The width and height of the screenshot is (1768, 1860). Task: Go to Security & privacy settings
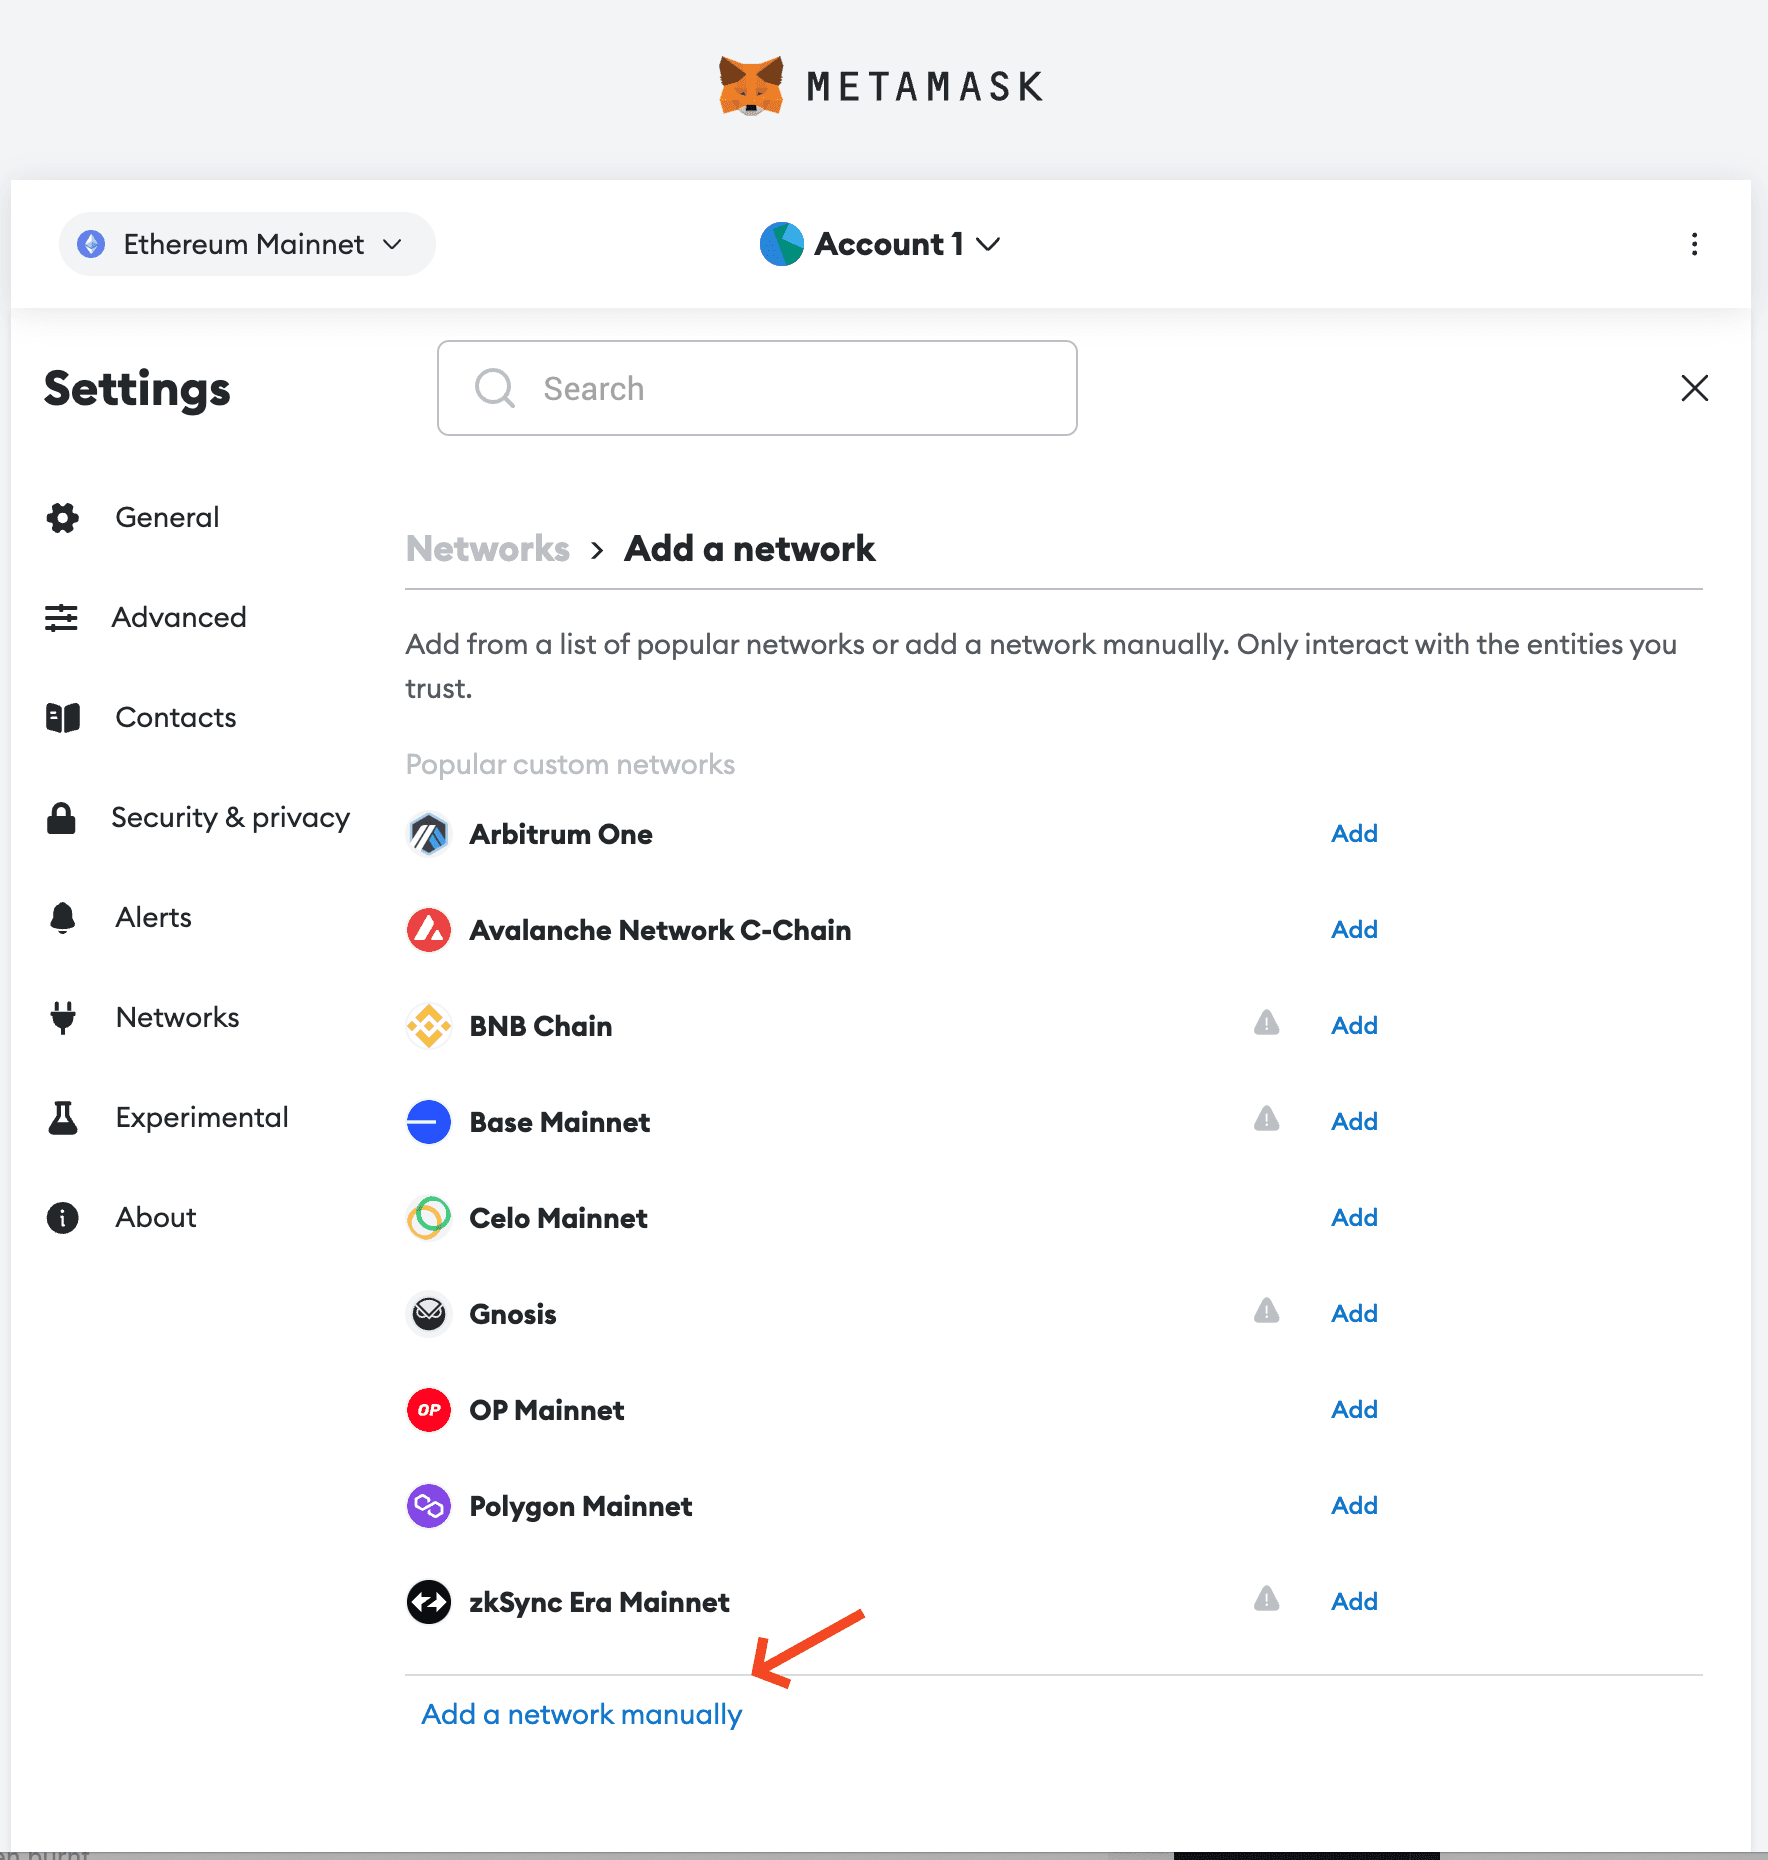pos(230,818)
